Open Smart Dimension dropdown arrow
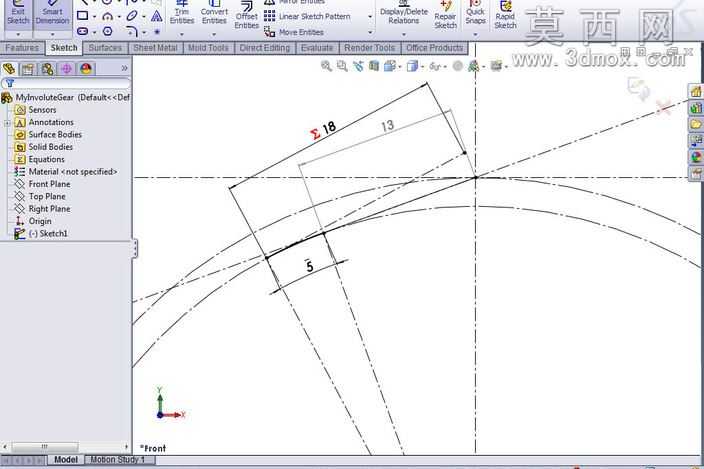The height and width of the screenshot is (469, 704). click(x=53, y=35)
